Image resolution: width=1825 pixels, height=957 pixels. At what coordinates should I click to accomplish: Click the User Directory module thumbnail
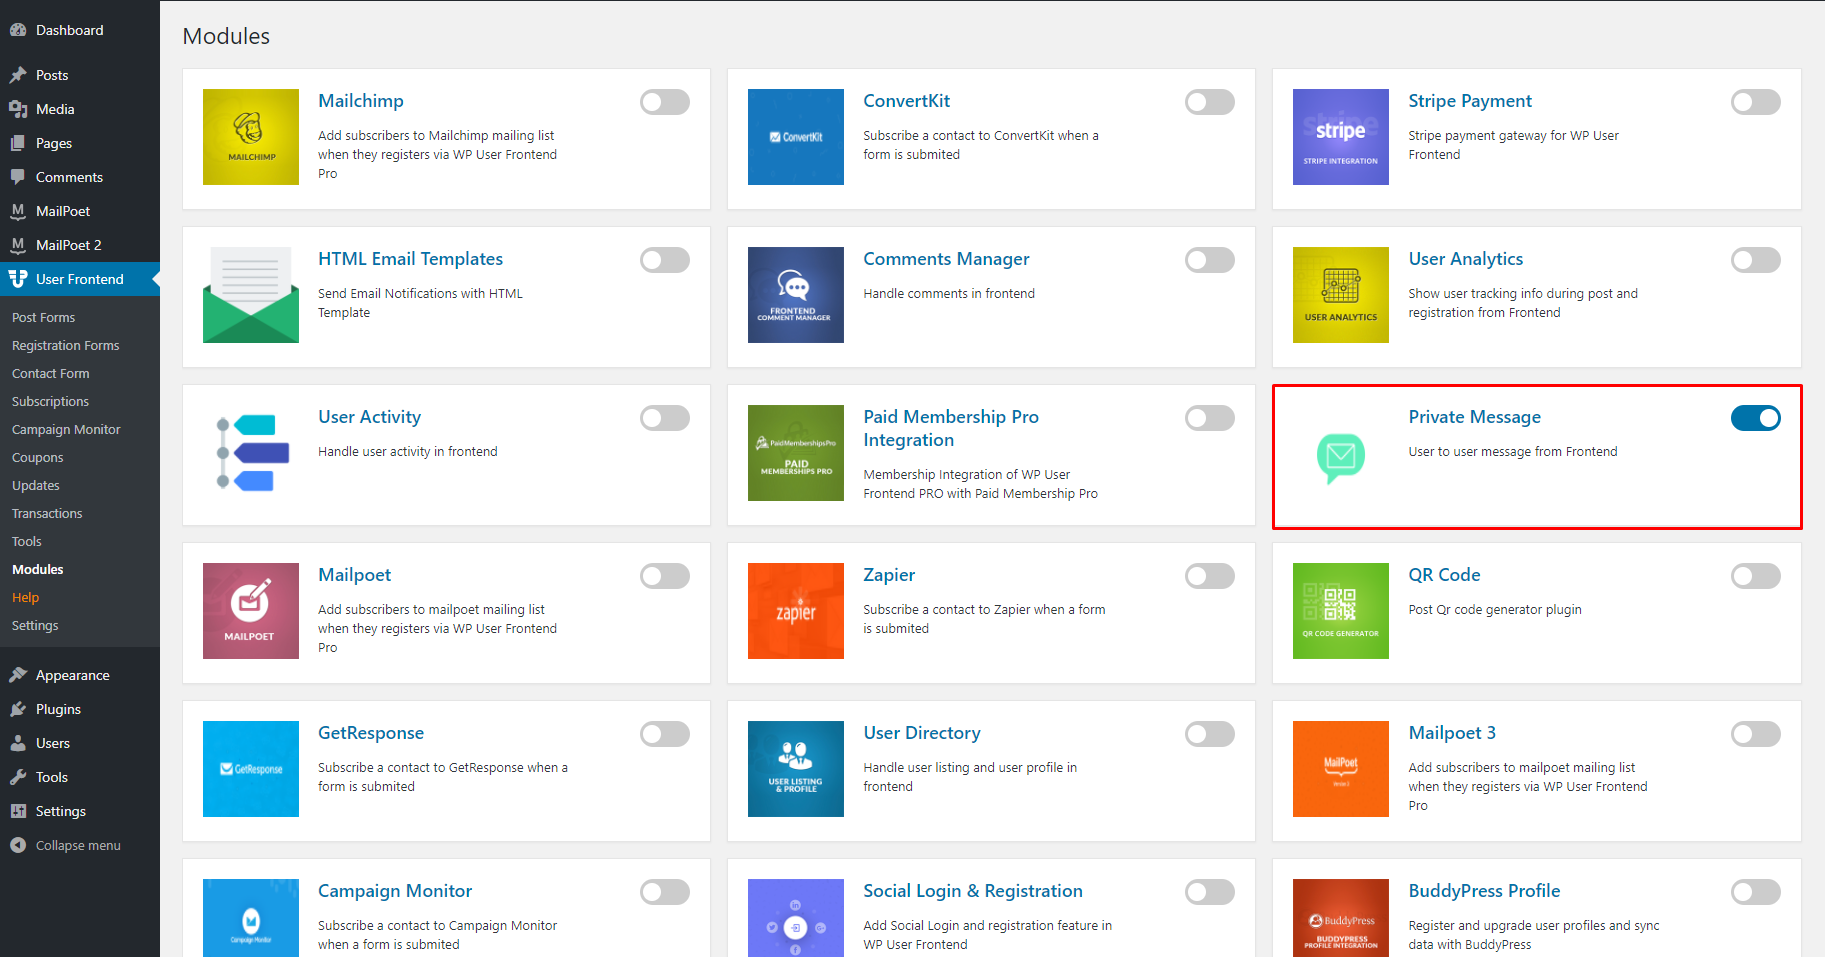click(x=795, y=769)
